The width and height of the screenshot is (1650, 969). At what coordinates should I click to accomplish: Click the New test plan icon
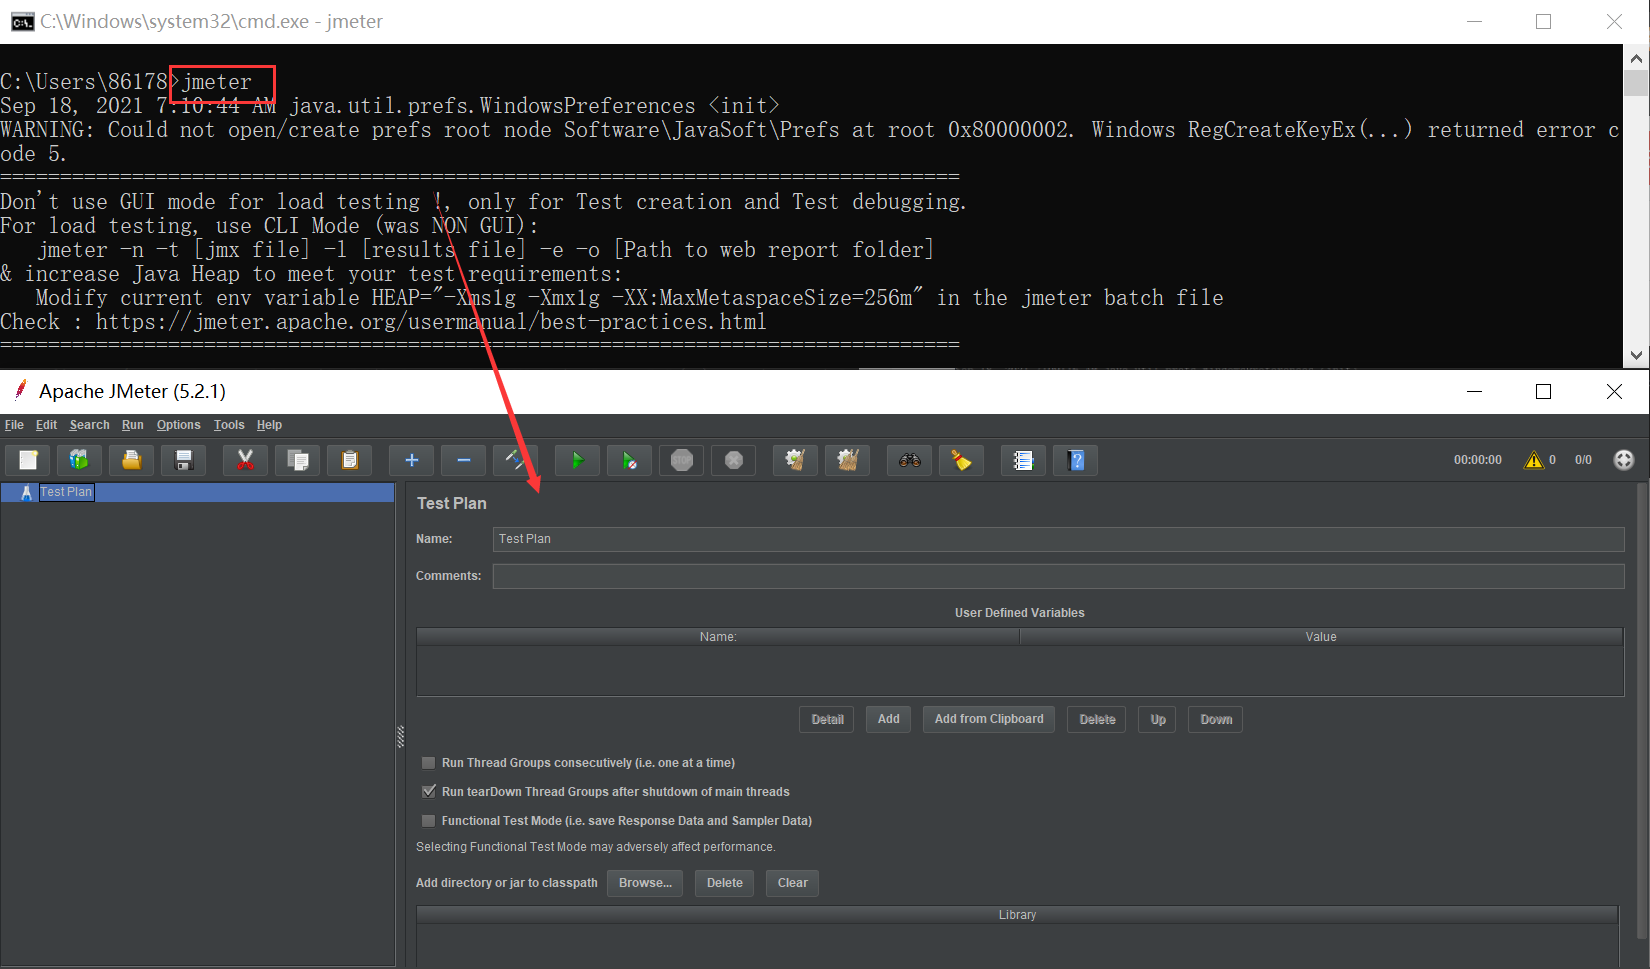28,460
